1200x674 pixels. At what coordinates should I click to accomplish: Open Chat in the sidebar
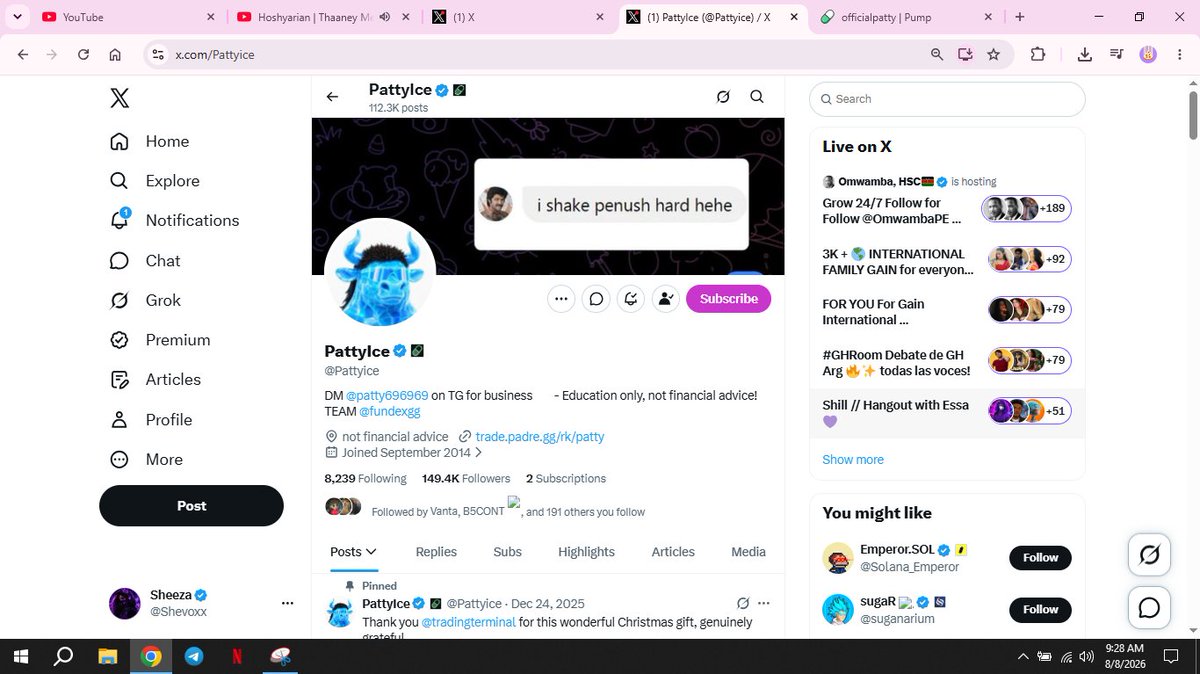pyautogui.click(x=144, y=260)
